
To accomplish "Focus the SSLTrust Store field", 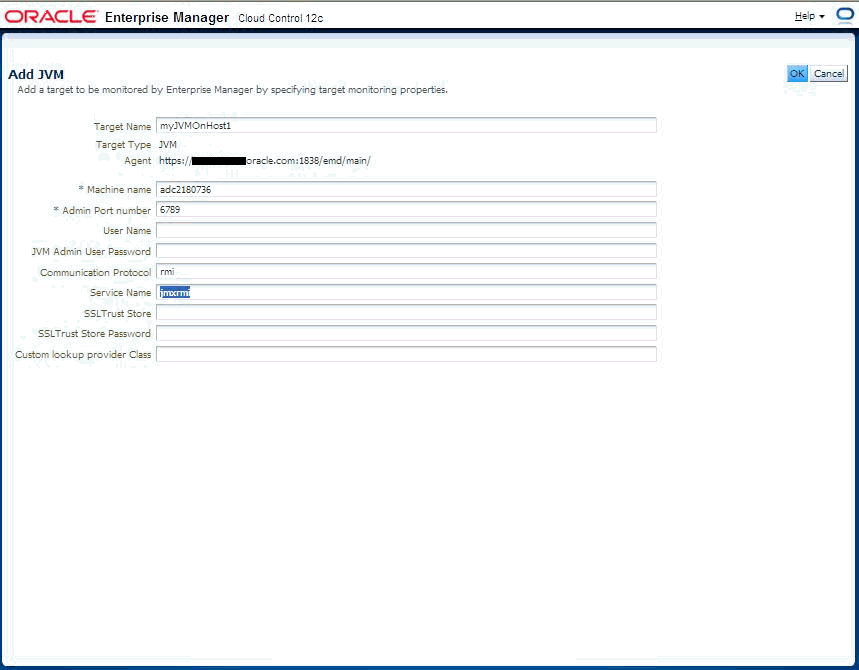I will [406, 313].
